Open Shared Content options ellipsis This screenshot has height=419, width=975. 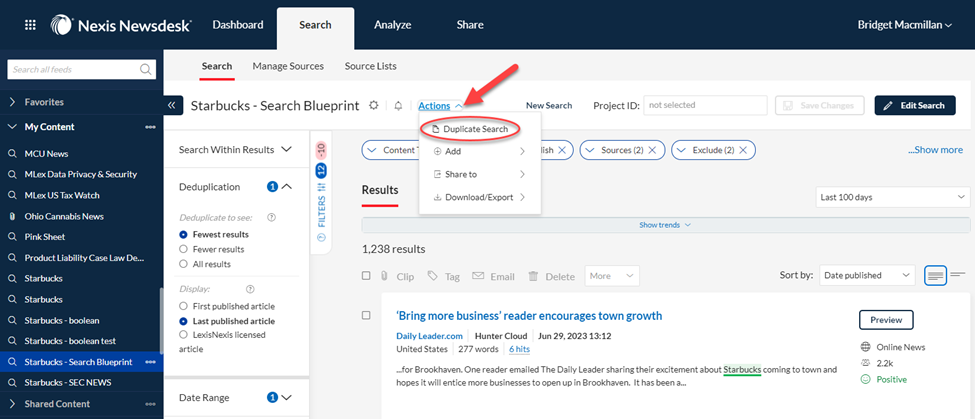pos(150,404)
